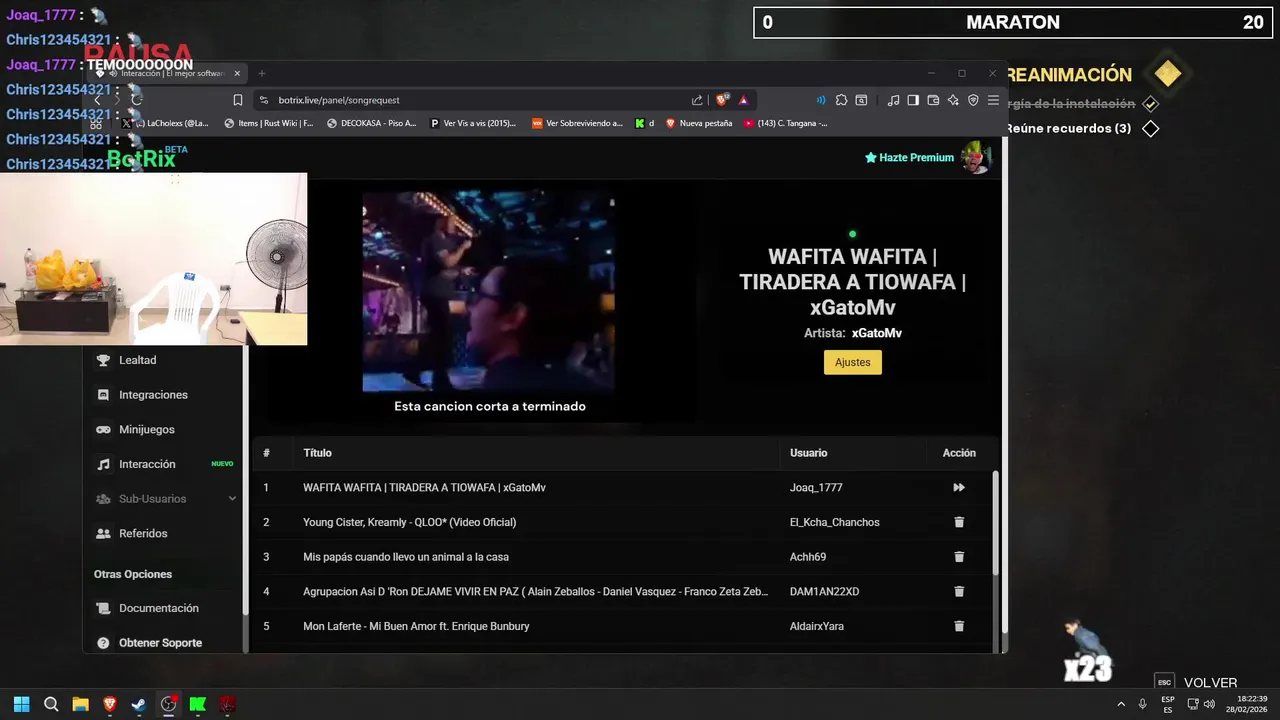Open media control music note icon
This screenshot has height=720, width=1280.
pos(894,100)
